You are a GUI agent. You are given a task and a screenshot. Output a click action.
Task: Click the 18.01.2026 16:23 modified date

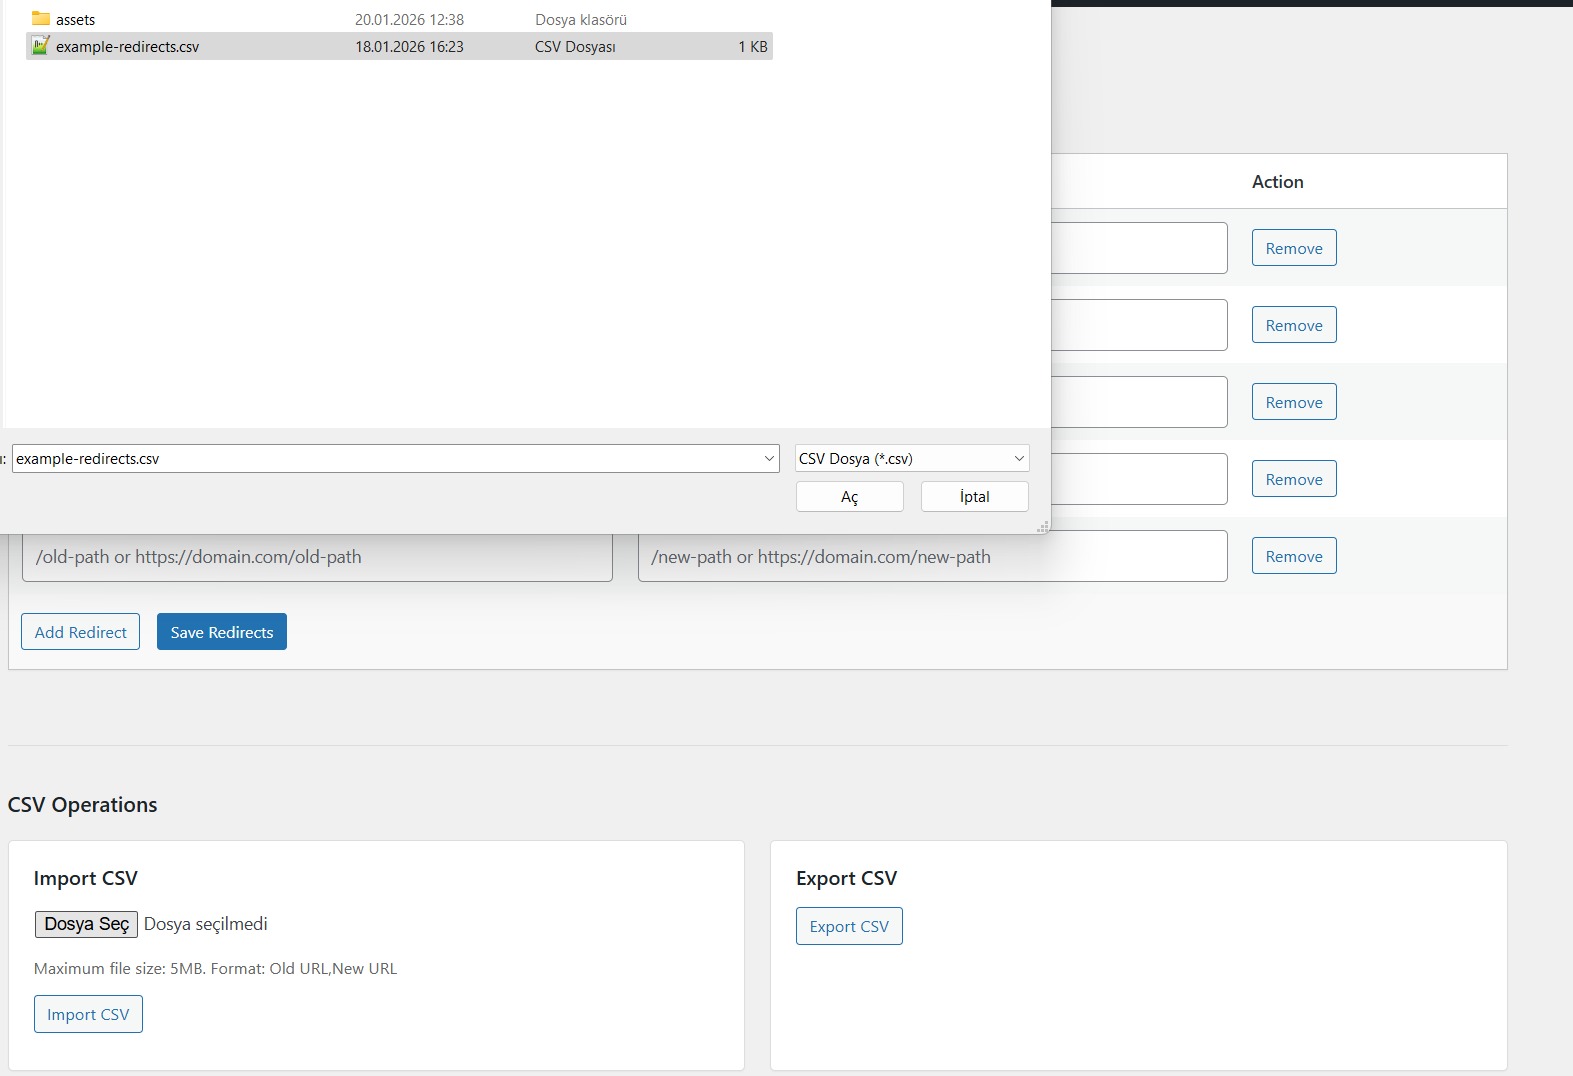click(409, 47)
